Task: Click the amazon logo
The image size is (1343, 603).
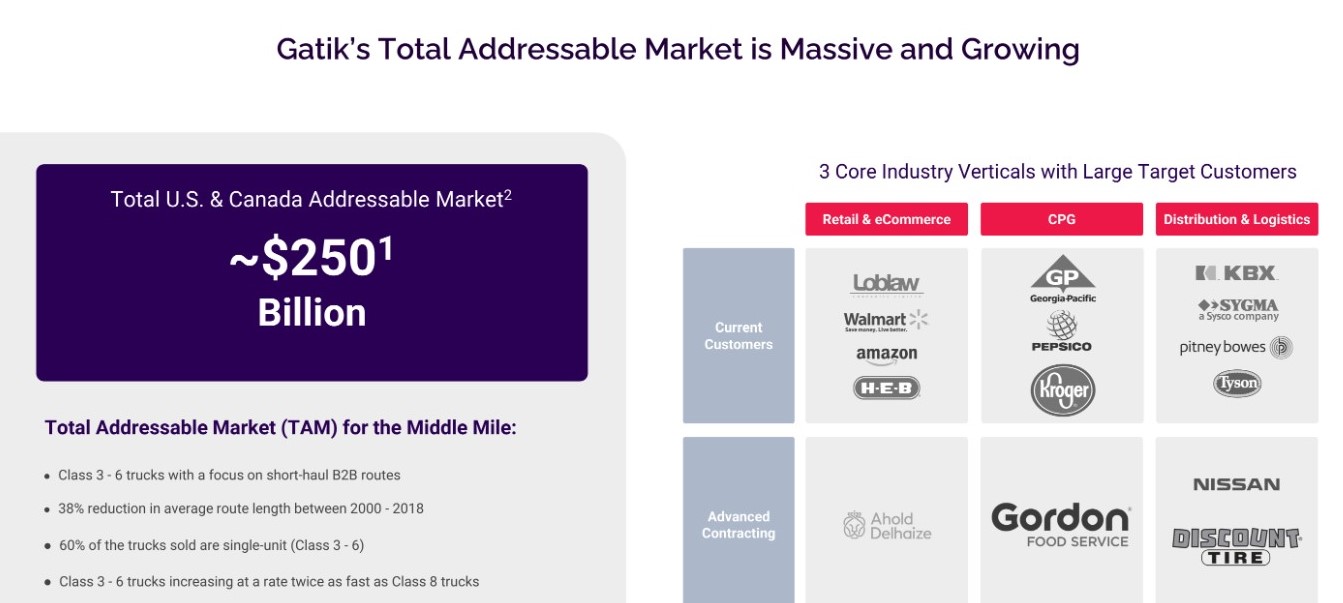Action: click(x=887, y=355)
